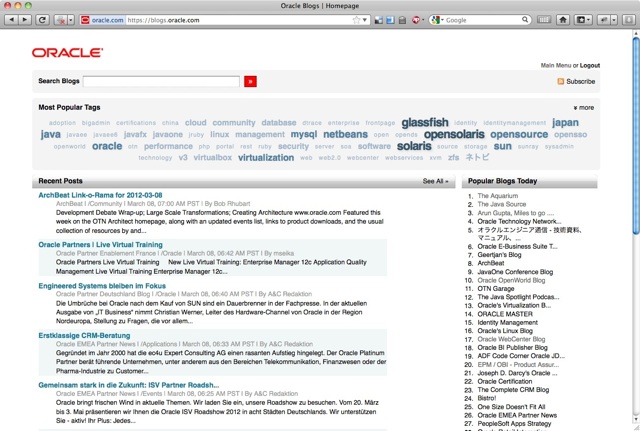
Task: Open 'JavaOne Conference Blog' link
Action: pyautogui.click(x=515, y=272)
